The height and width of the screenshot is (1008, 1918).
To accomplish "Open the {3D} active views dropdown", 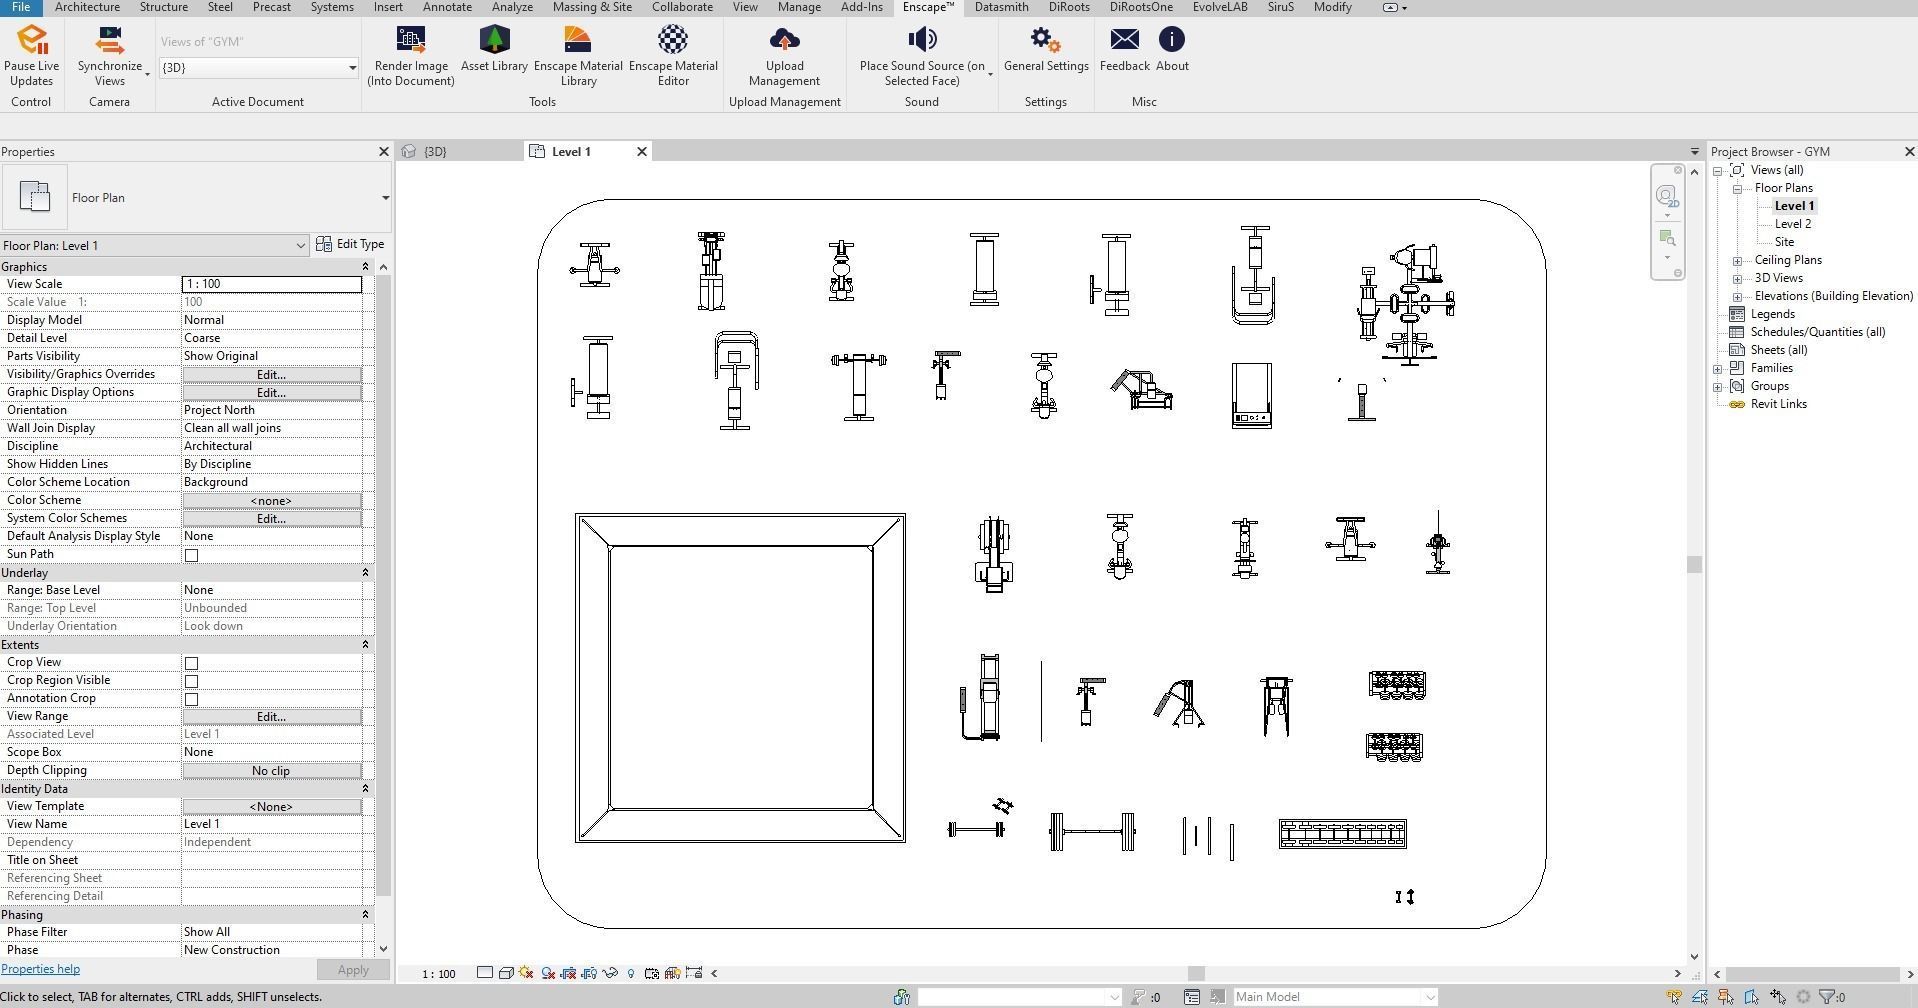I will [x=351, y=68].
